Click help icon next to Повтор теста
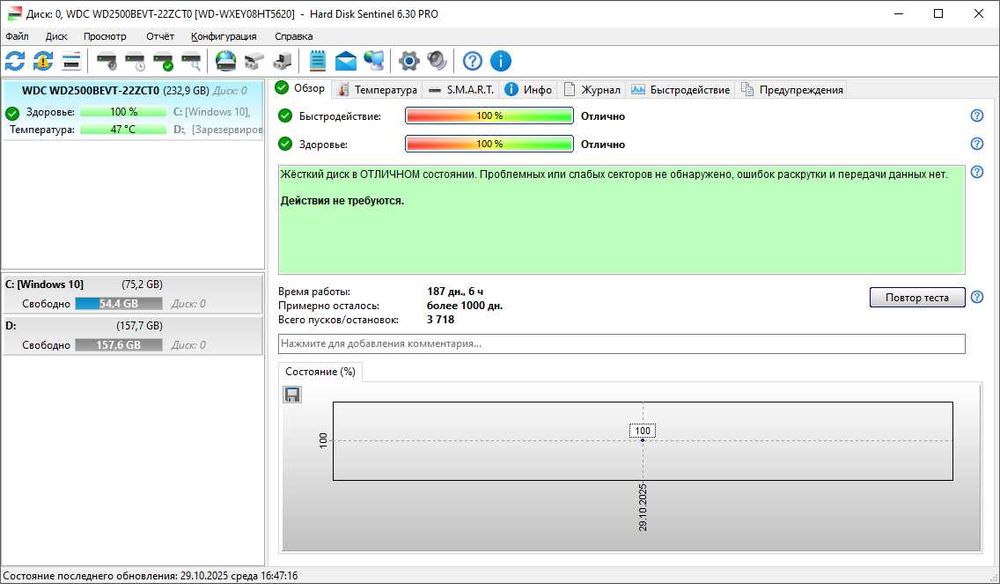The width and height of the screenshot is (1000, 584). tap(976, 297)
